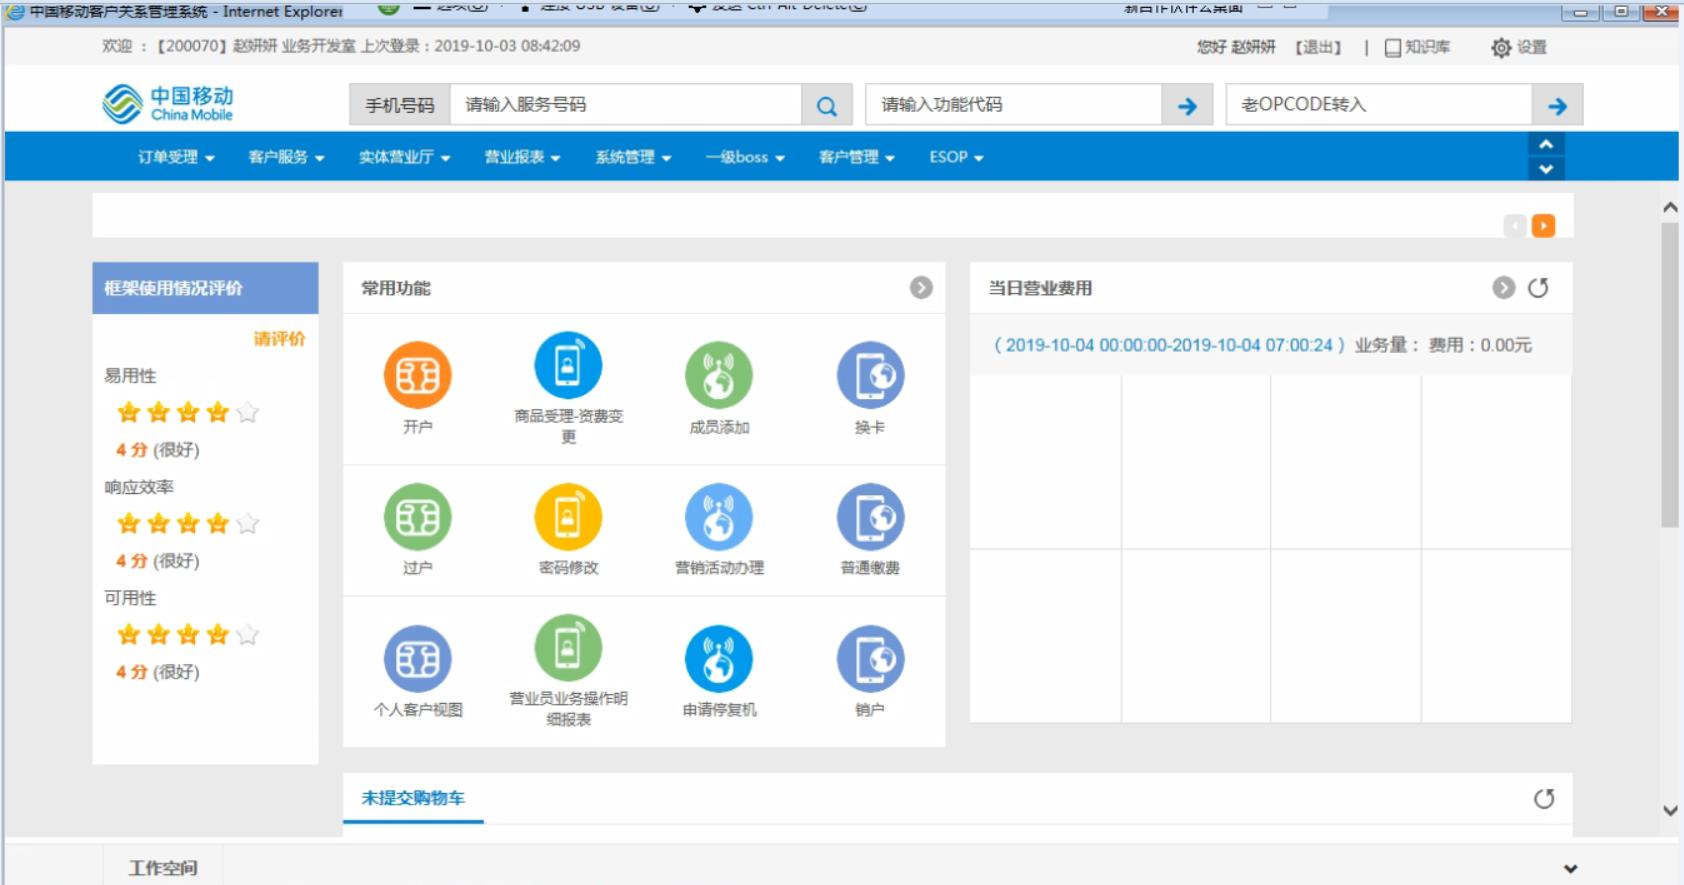The width and height of the screenshot is (1684, 885).
Task: Click the 【退出】 logout link
Action: click(1318, 47)
